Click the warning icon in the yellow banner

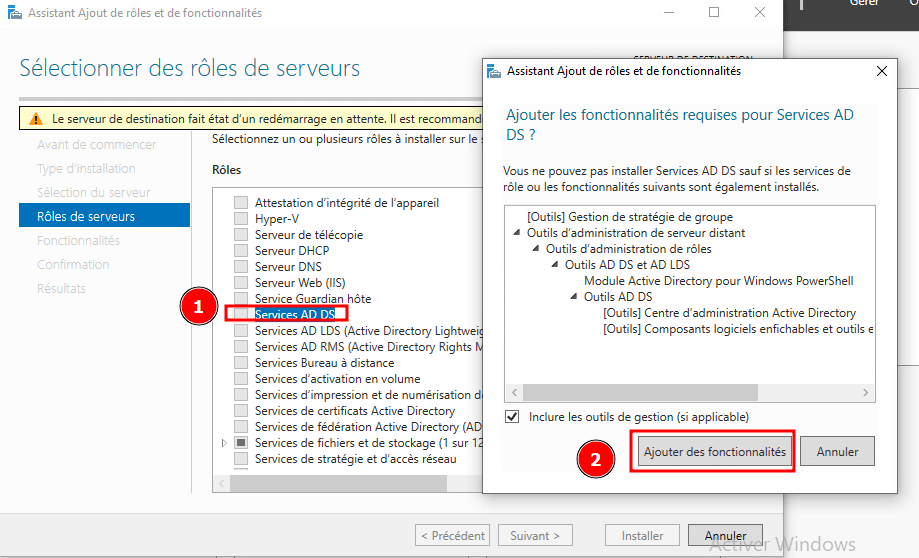(36, 118)
